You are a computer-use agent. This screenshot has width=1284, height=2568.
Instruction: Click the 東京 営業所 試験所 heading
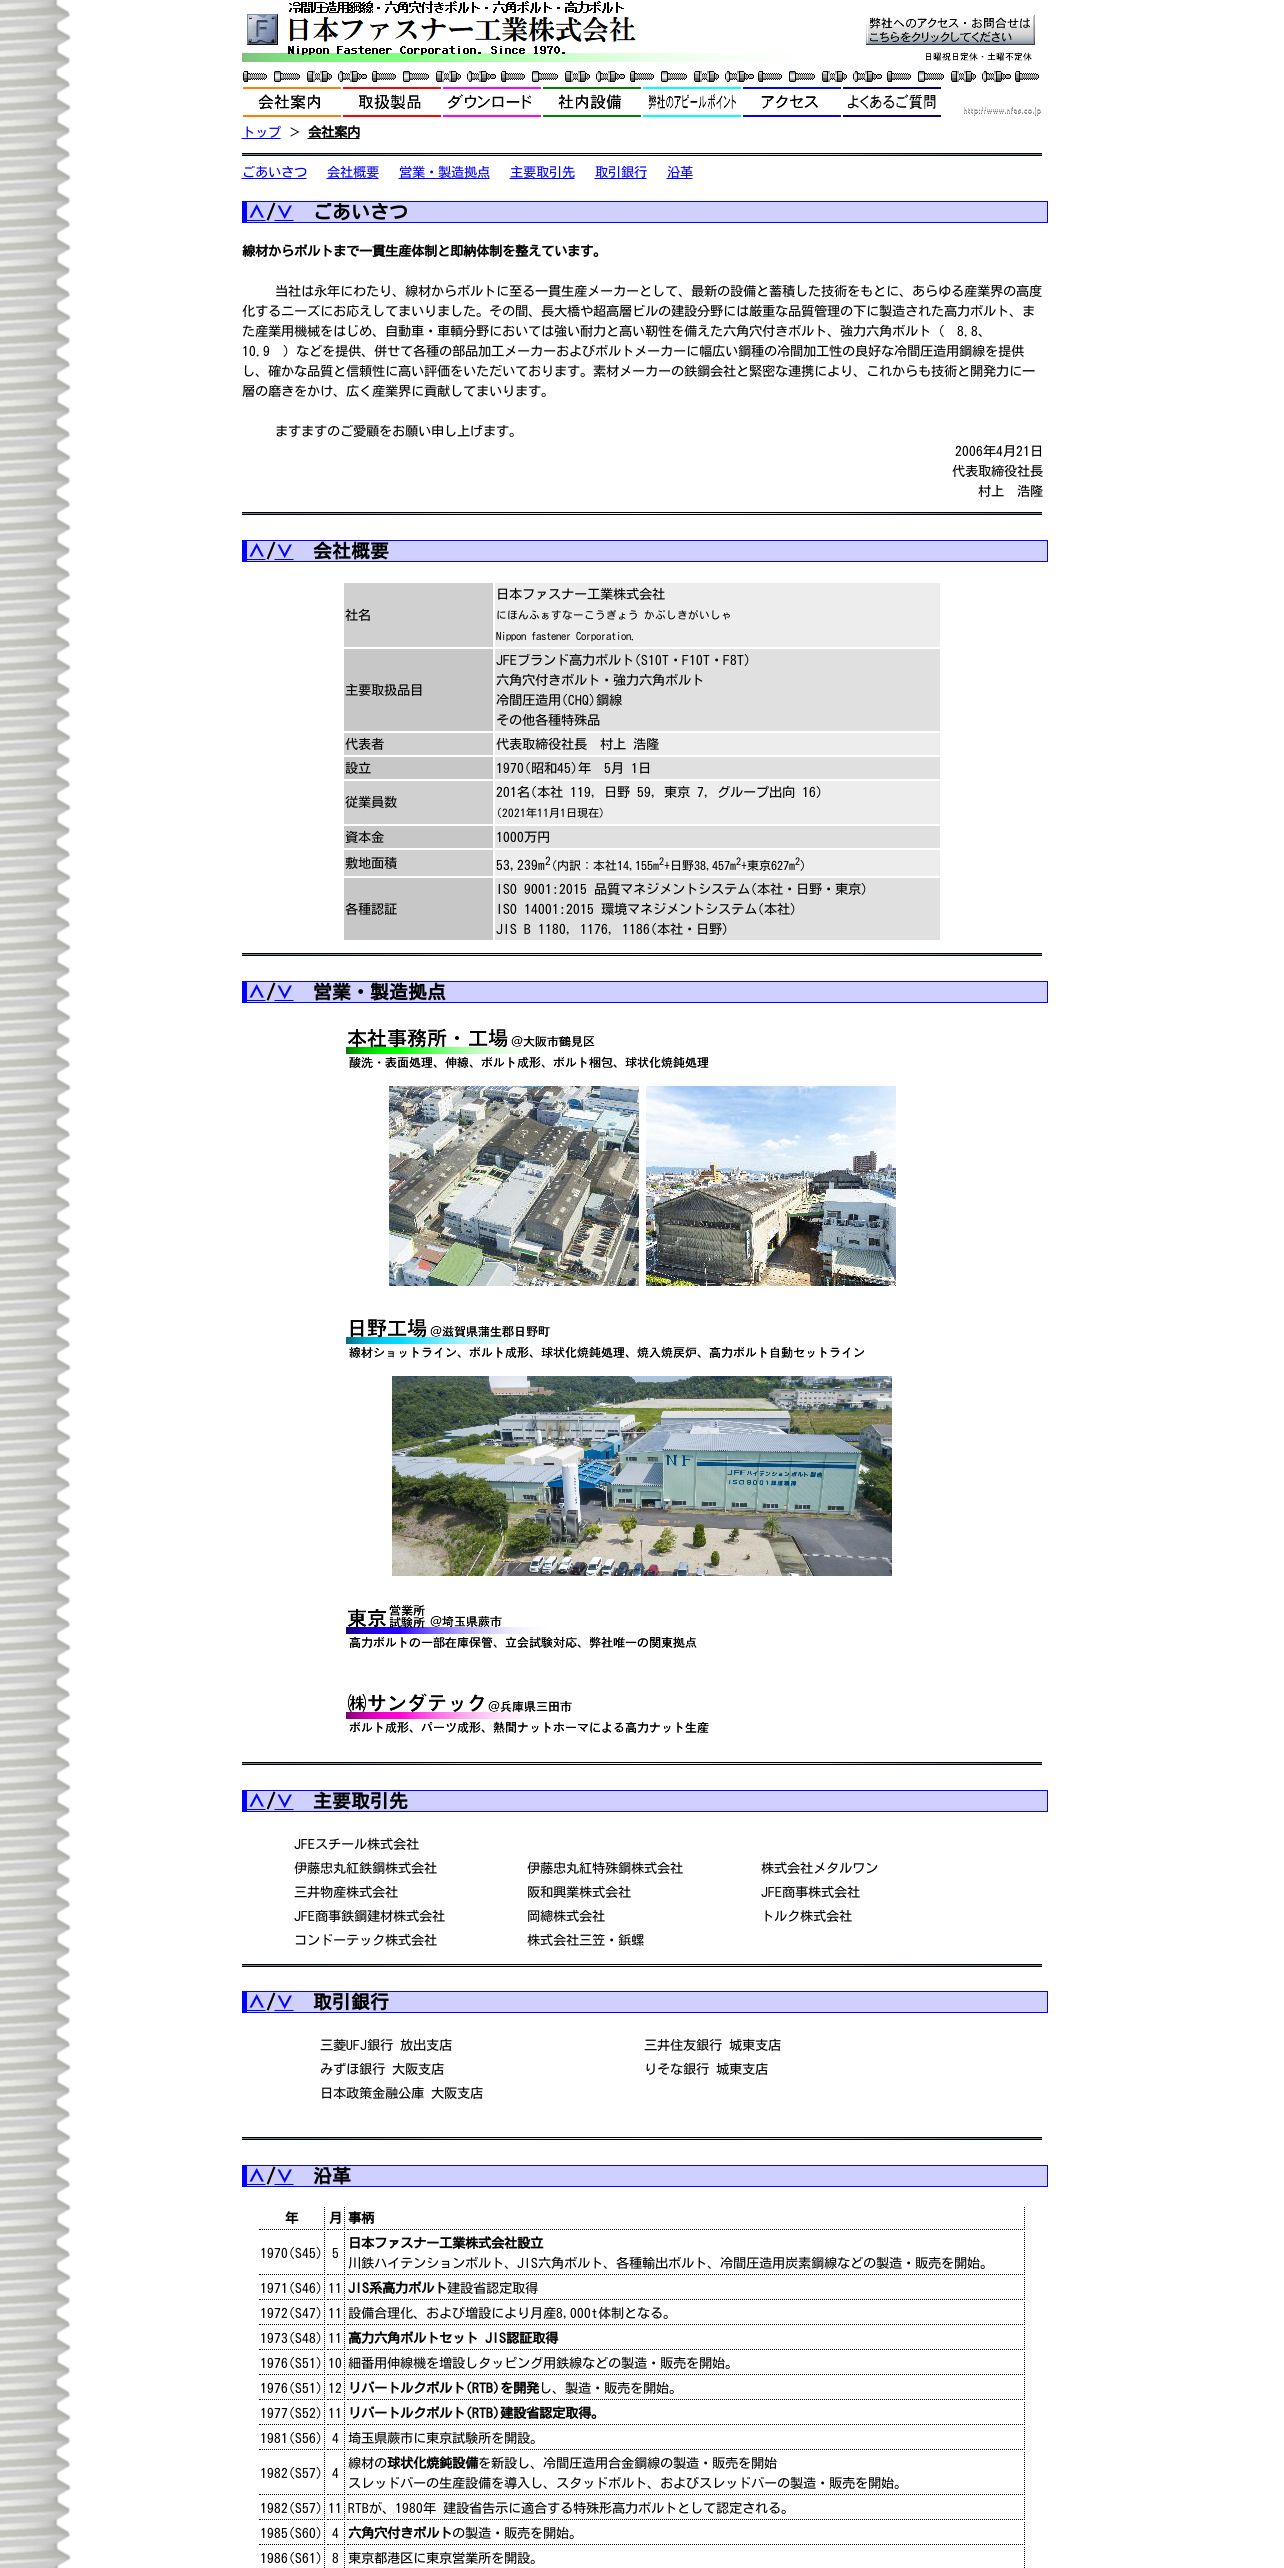pos(386,1618)
